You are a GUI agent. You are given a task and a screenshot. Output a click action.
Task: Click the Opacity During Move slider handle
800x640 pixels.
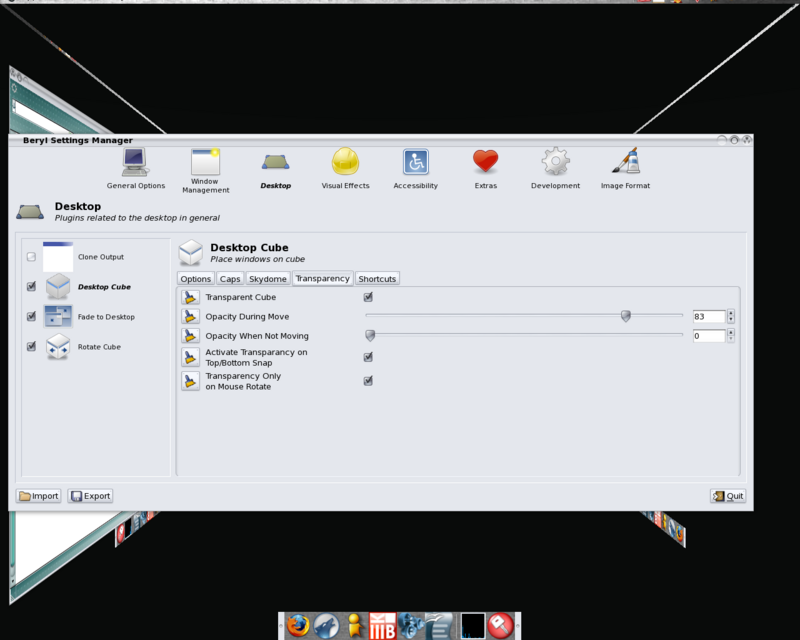pyautogui.click(x=626, y=316)
